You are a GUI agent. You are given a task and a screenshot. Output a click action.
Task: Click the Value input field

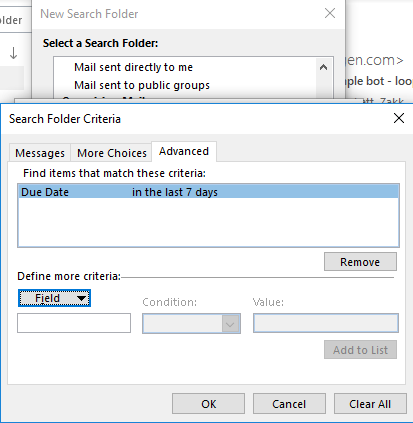[326, 323]
